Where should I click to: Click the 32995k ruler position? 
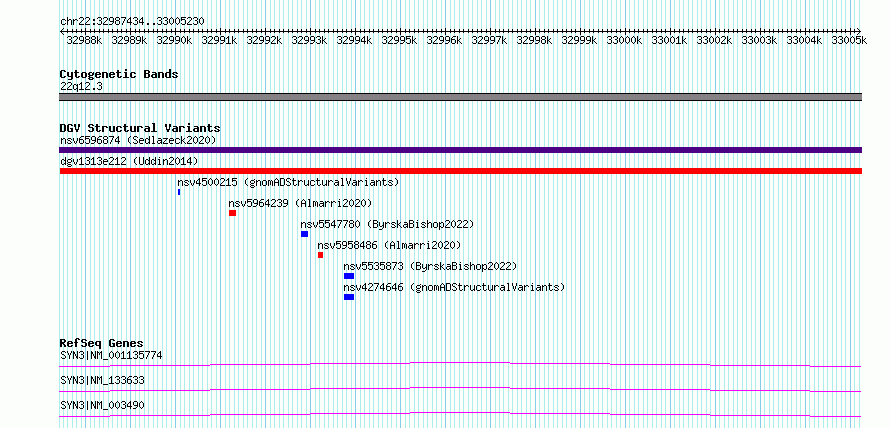[x=400, y=40]
